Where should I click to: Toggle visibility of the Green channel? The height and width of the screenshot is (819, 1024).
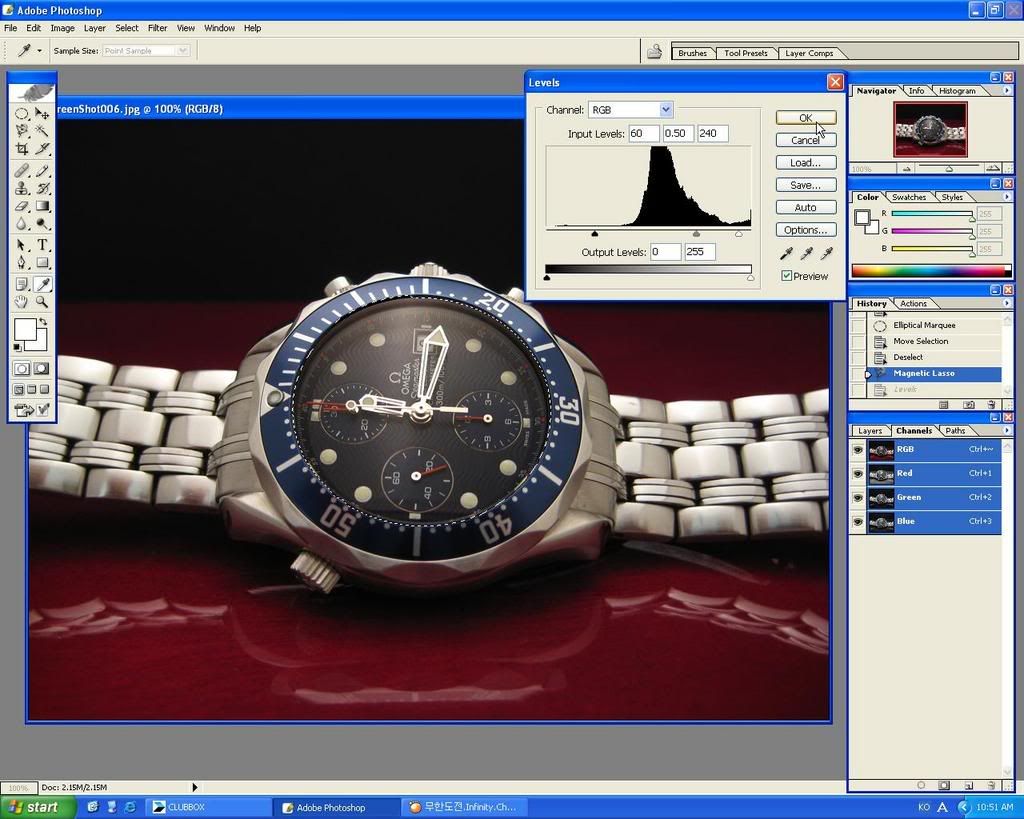coord(857,498)
